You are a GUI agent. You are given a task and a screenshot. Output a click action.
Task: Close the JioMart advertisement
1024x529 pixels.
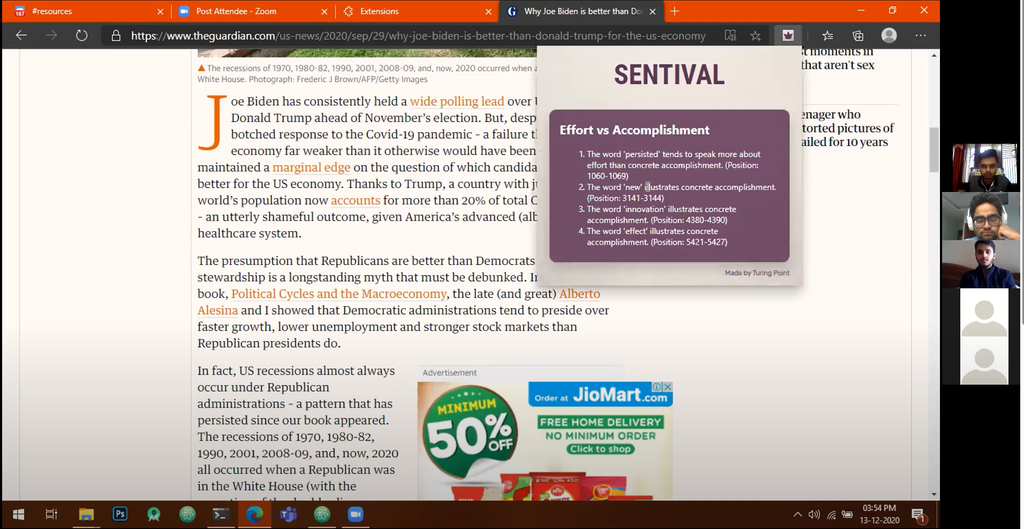(667, 387)
